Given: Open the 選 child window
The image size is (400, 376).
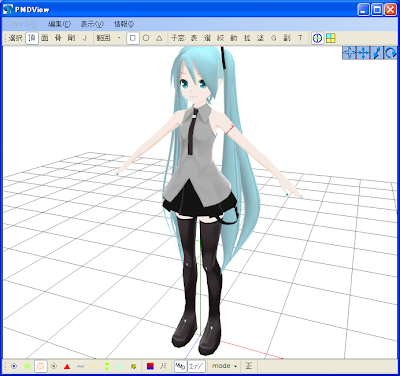Looking at the screenshot, I should (207, 38).
